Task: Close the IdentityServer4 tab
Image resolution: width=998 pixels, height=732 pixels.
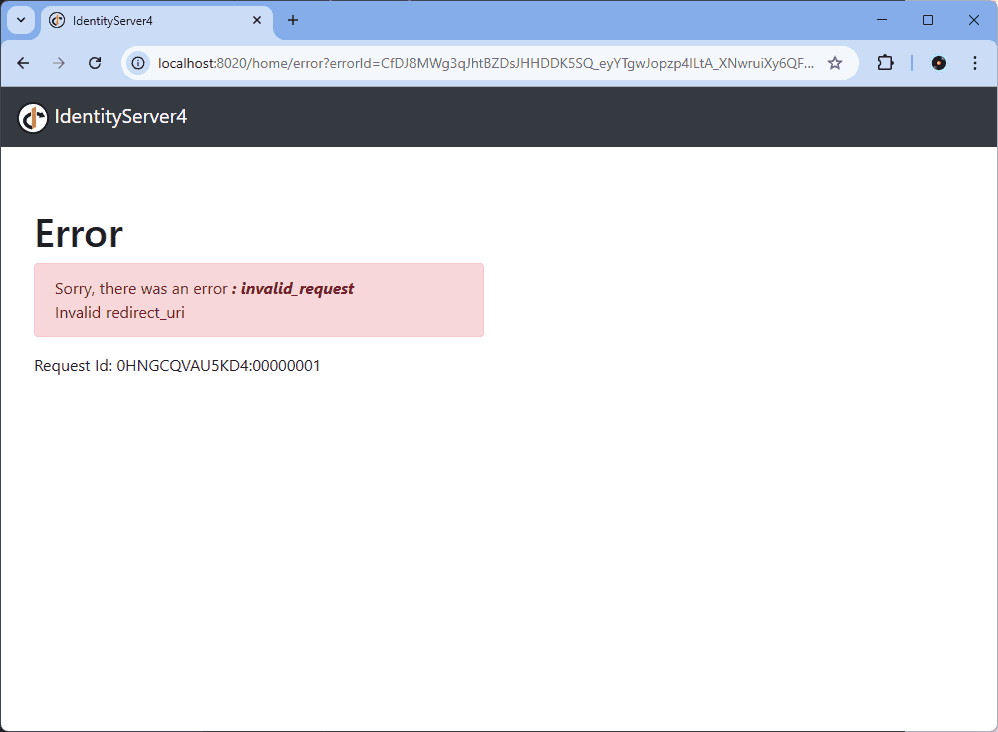Action: click(x=257, y=20)
